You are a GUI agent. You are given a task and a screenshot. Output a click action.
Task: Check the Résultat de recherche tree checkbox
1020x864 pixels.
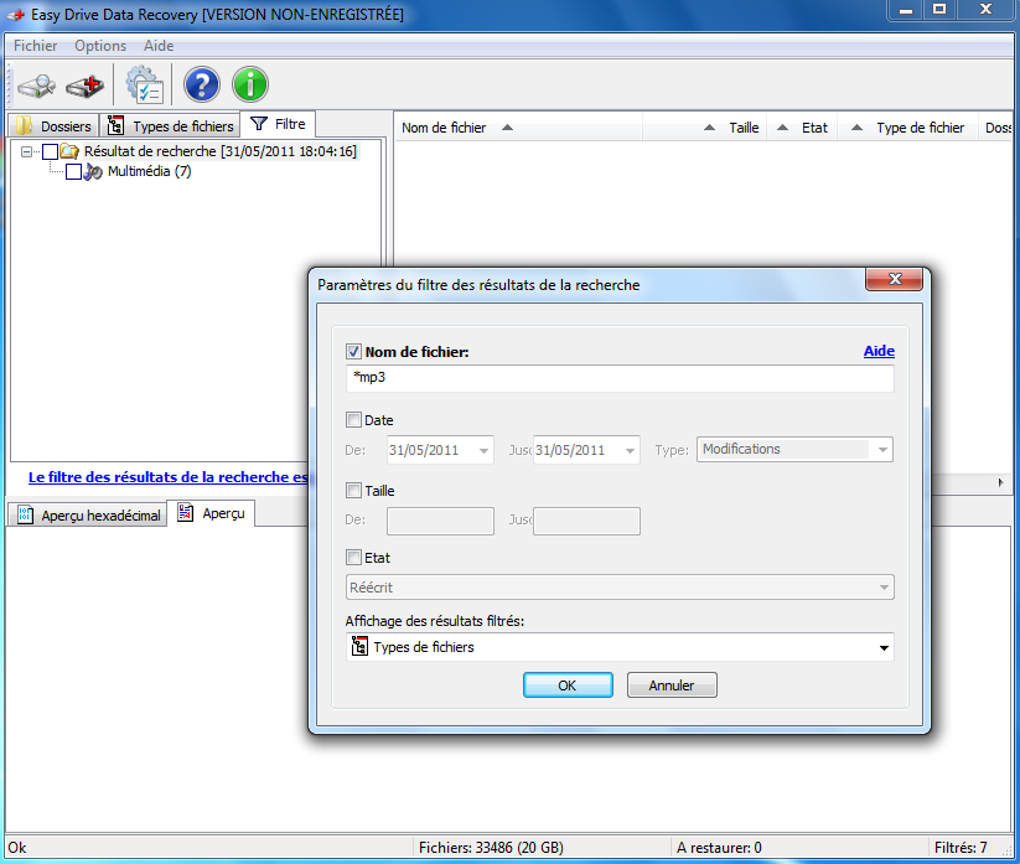[50, 152]
